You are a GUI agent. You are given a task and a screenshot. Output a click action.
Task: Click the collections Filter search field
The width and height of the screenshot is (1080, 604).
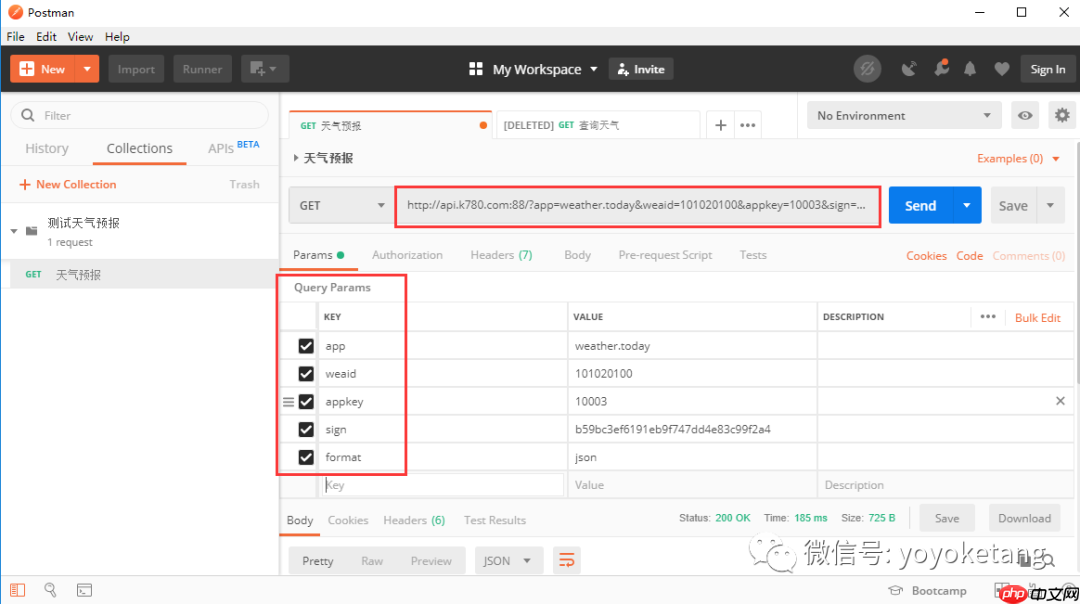coord(139,116)
